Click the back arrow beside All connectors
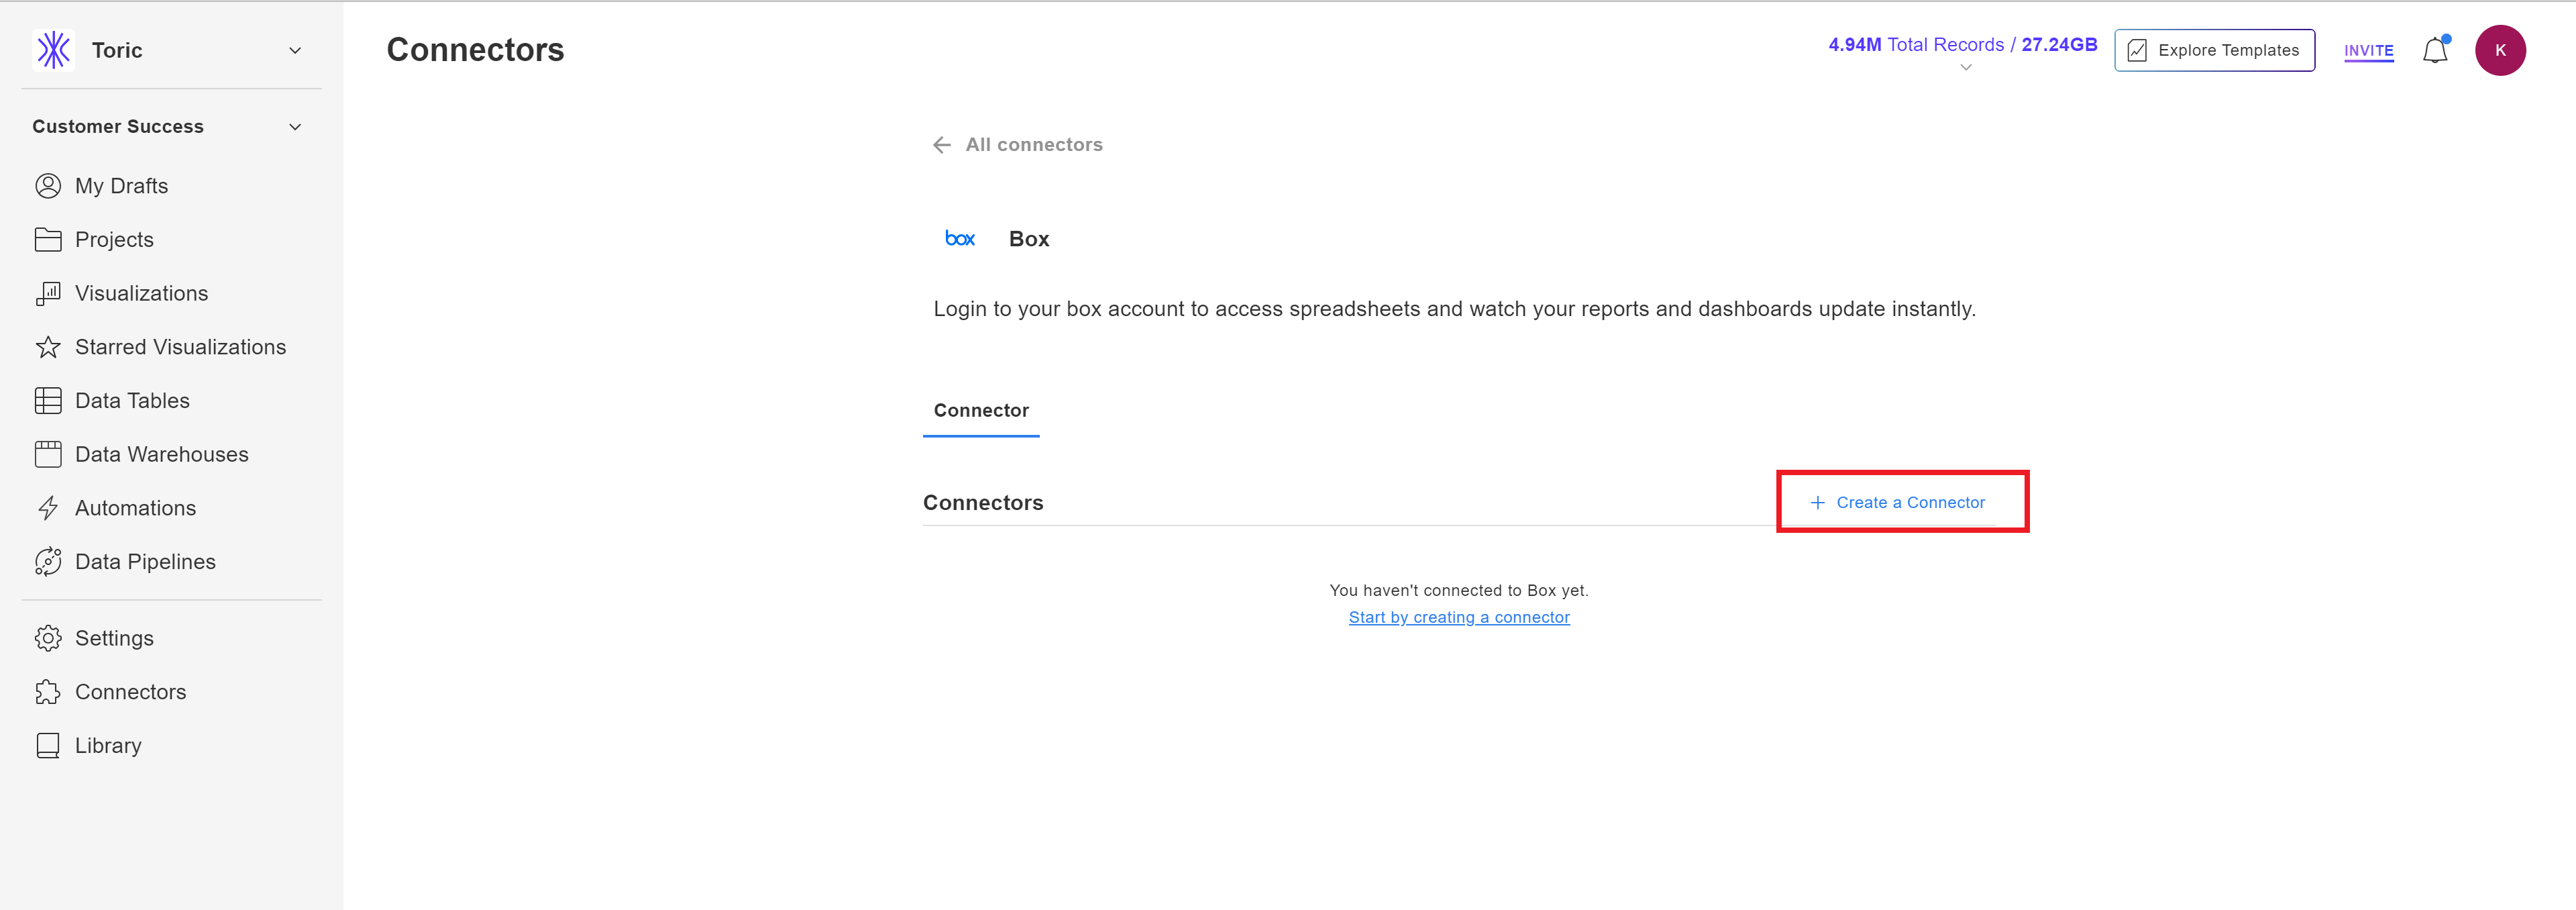This screenshot has width=2576, height=910. pos(941,145)
